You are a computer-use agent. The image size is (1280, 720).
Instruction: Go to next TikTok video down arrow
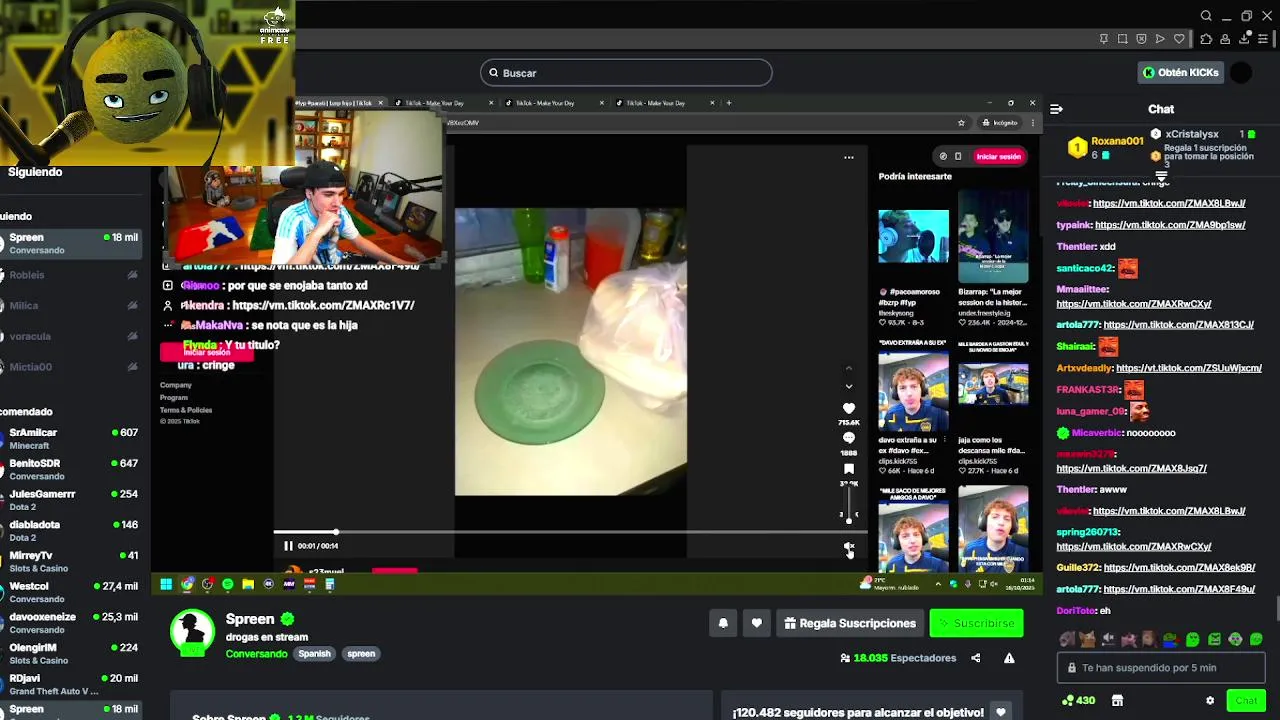849,386
